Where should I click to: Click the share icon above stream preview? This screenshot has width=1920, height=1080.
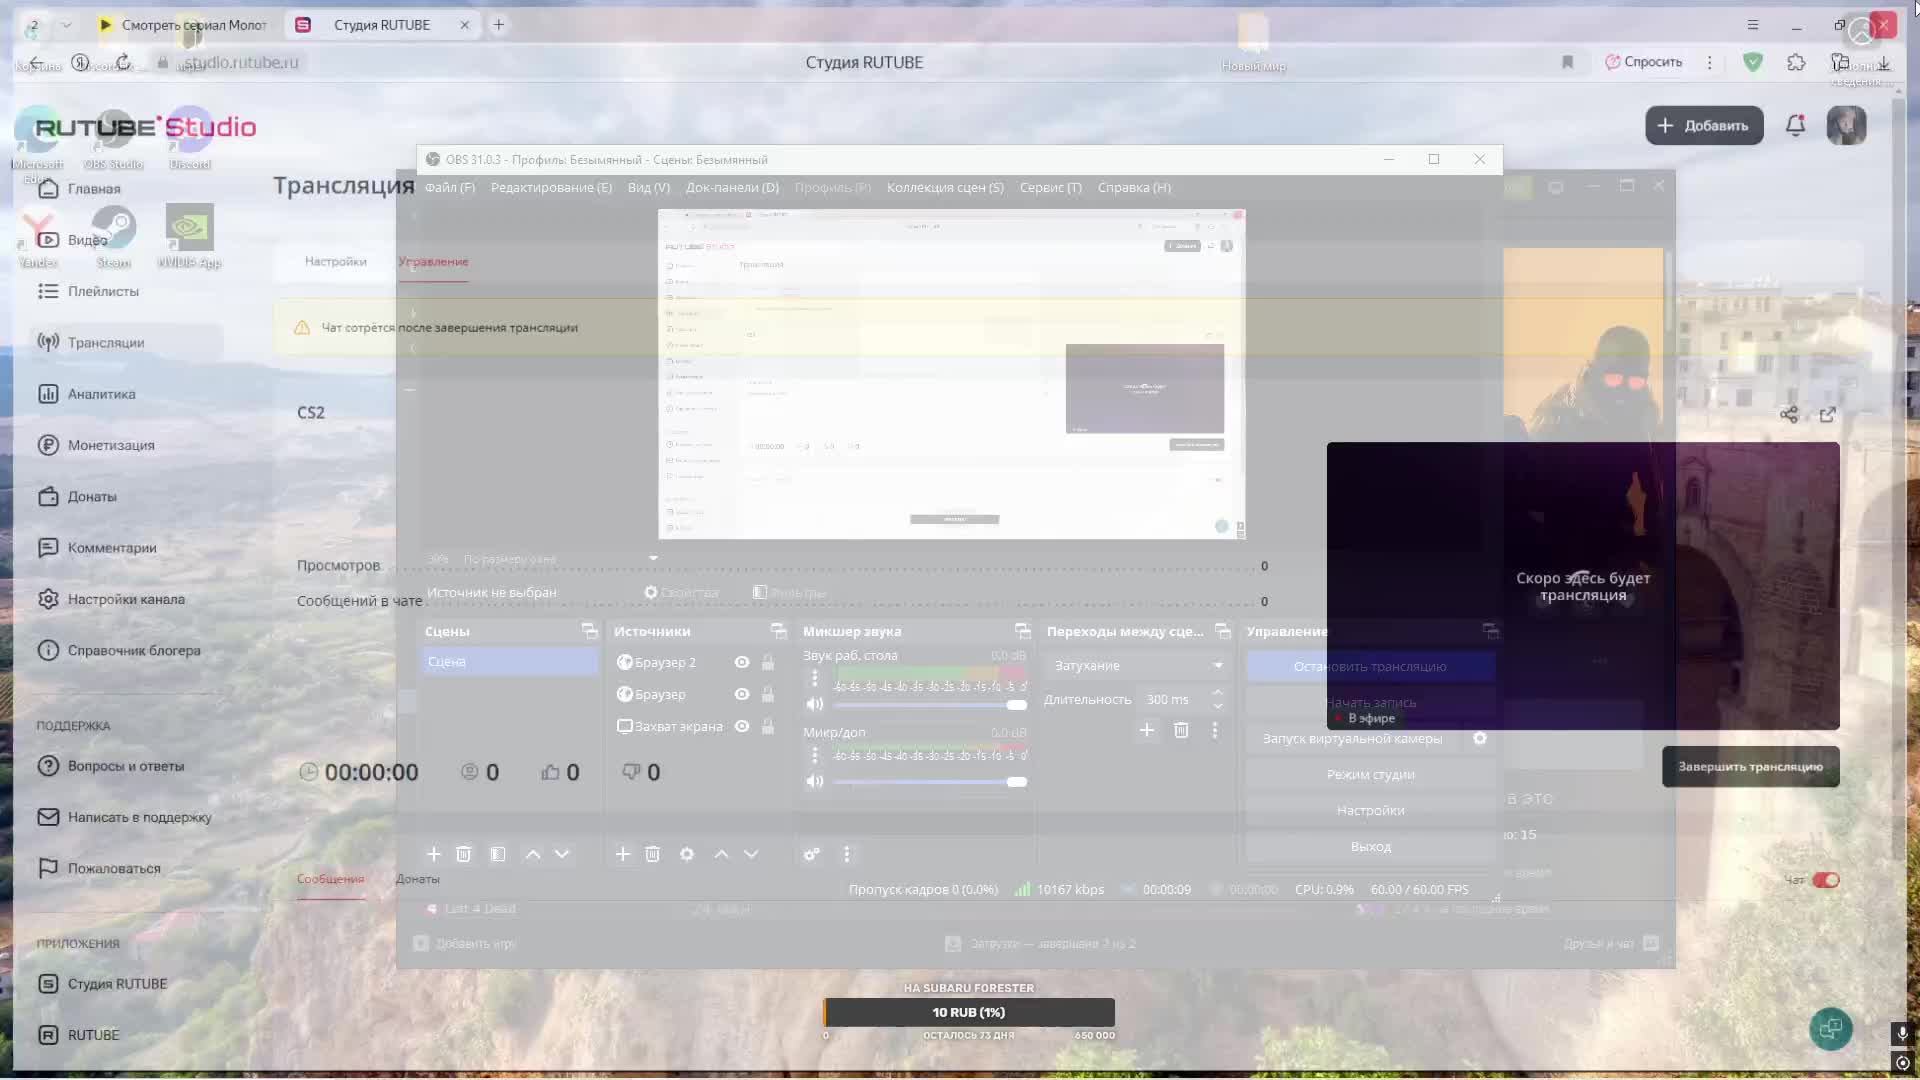click(x=1789, y=414)
